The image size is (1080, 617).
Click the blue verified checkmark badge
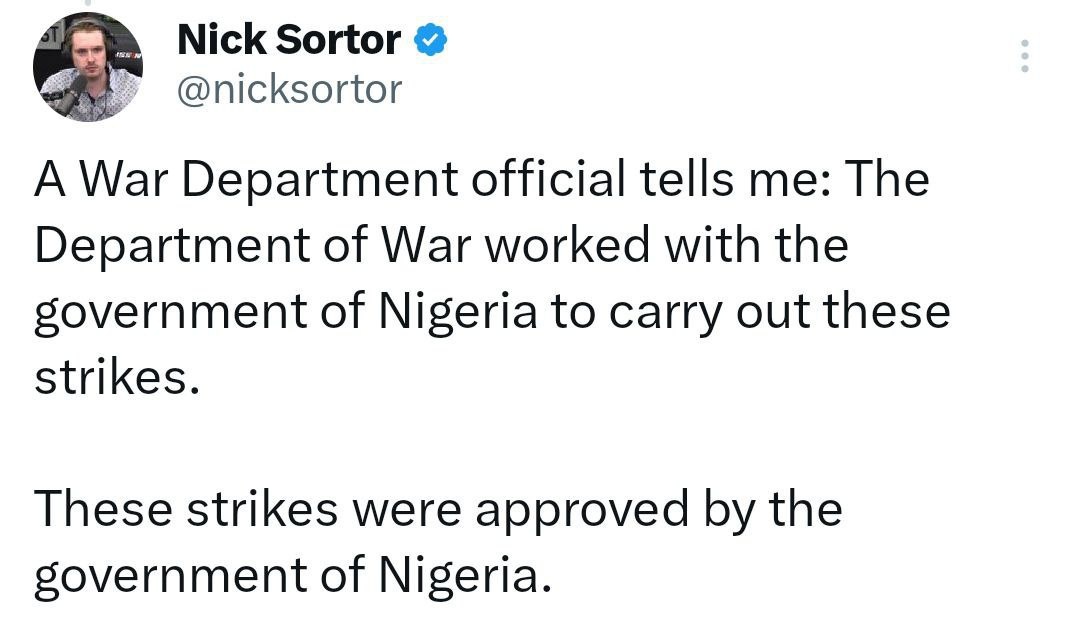pyautogui.click(x=430, y=39)
